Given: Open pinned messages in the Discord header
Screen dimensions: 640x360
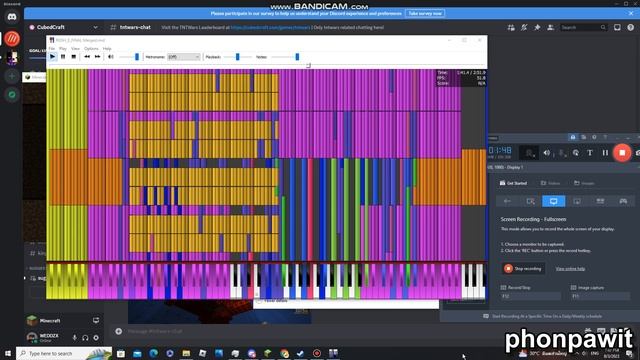Looking at the screenshot, I should (537, 27).
